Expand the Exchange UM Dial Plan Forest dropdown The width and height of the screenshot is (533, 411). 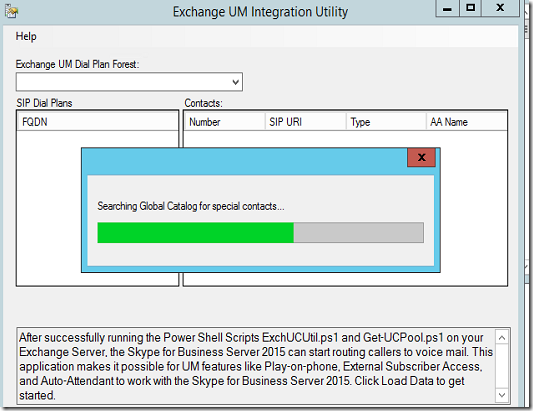[x=235, y=82]
